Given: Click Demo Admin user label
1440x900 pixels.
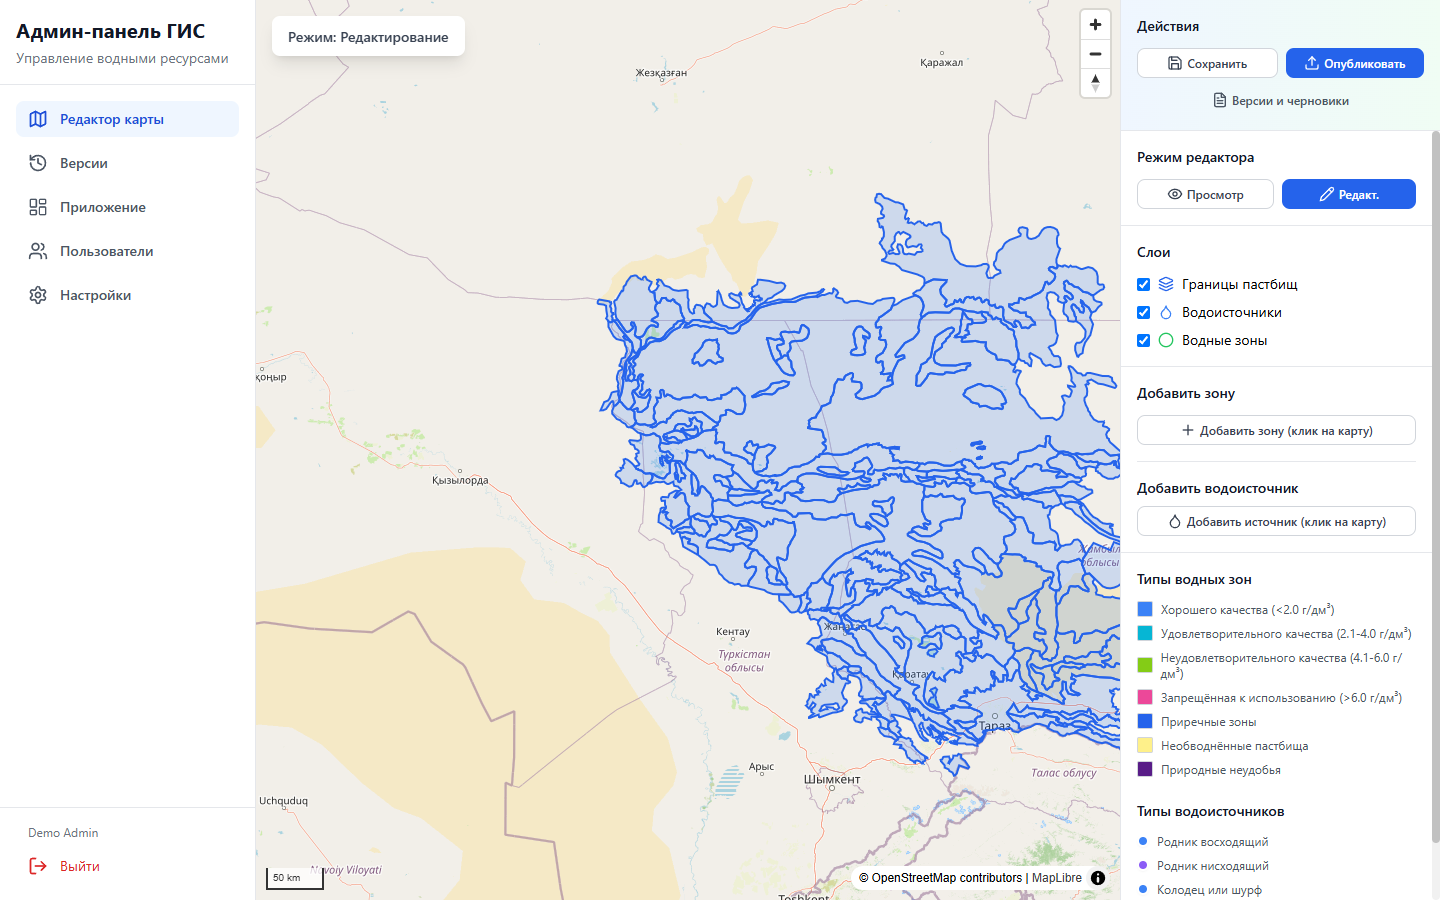Looking at the screenshot, I should pyautogui.click(x=63, y=833).
